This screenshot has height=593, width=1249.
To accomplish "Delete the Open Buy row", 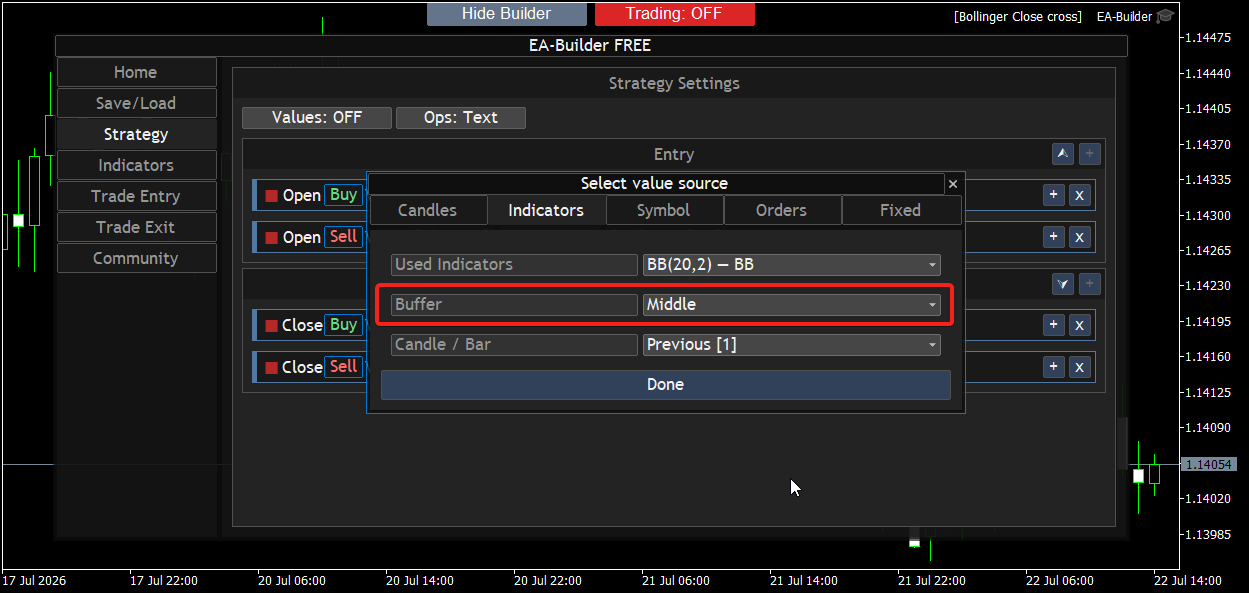I will [x=1079, y=195].
